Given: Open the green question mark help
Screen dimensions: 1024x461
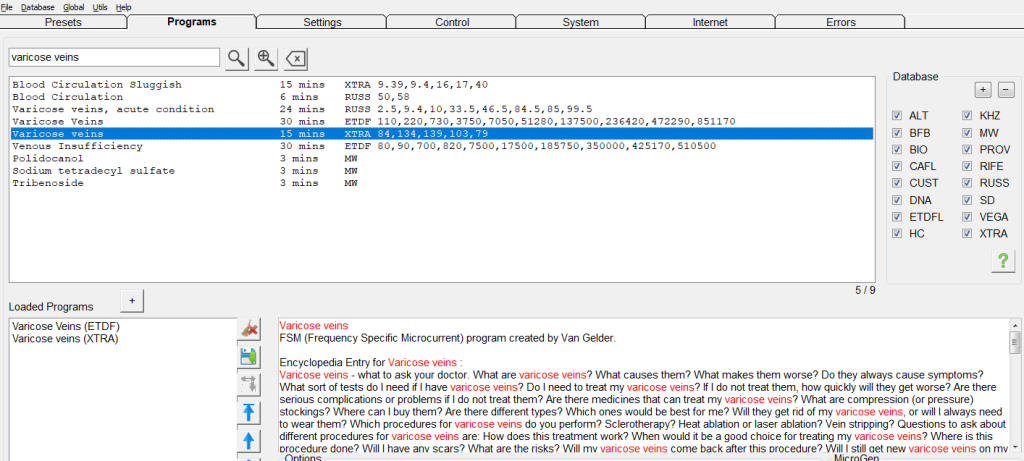Looking at the screenshot, I should [1001, 261].
